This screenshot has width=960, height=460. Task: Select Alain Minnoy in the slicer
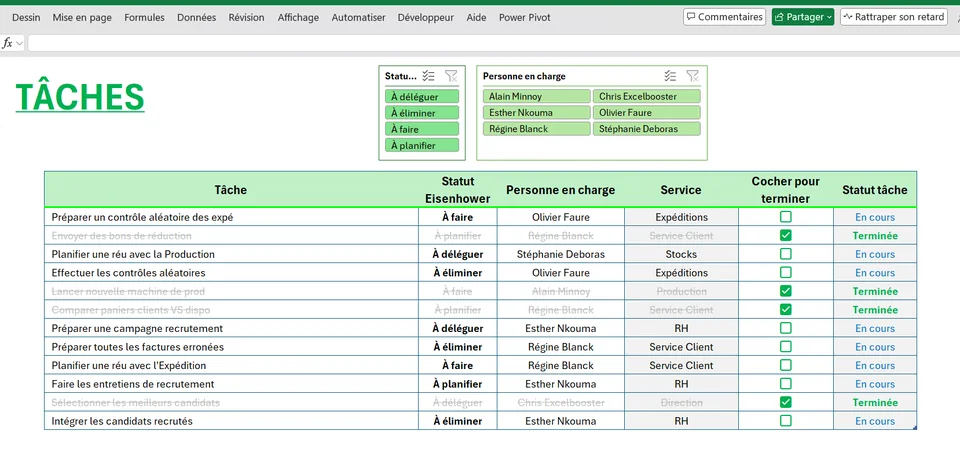click(x=536, y=97)
